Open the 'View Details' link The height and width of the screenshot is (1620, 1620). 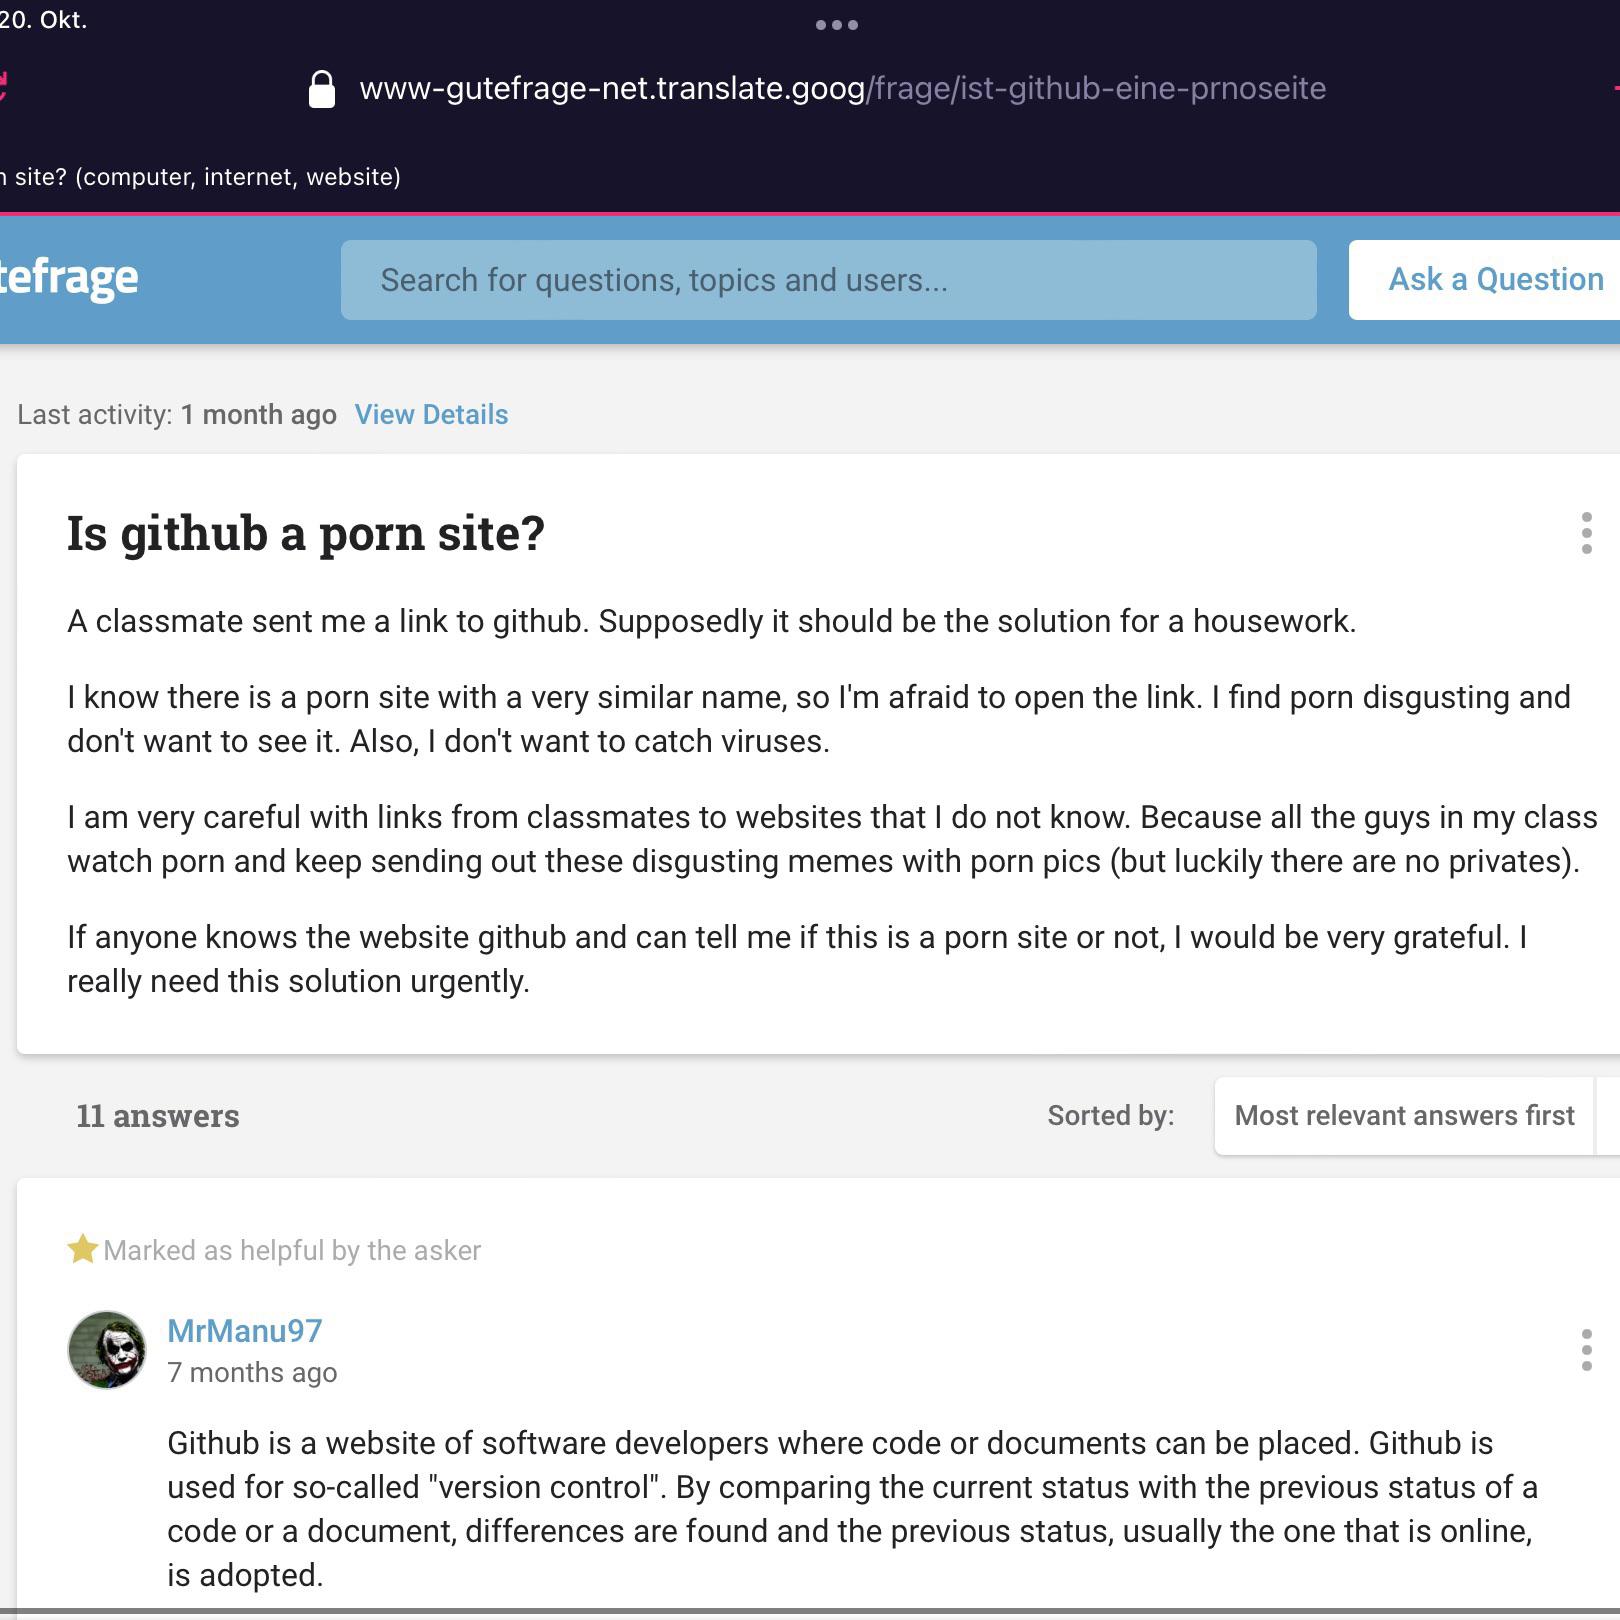[x=431, y=415]
